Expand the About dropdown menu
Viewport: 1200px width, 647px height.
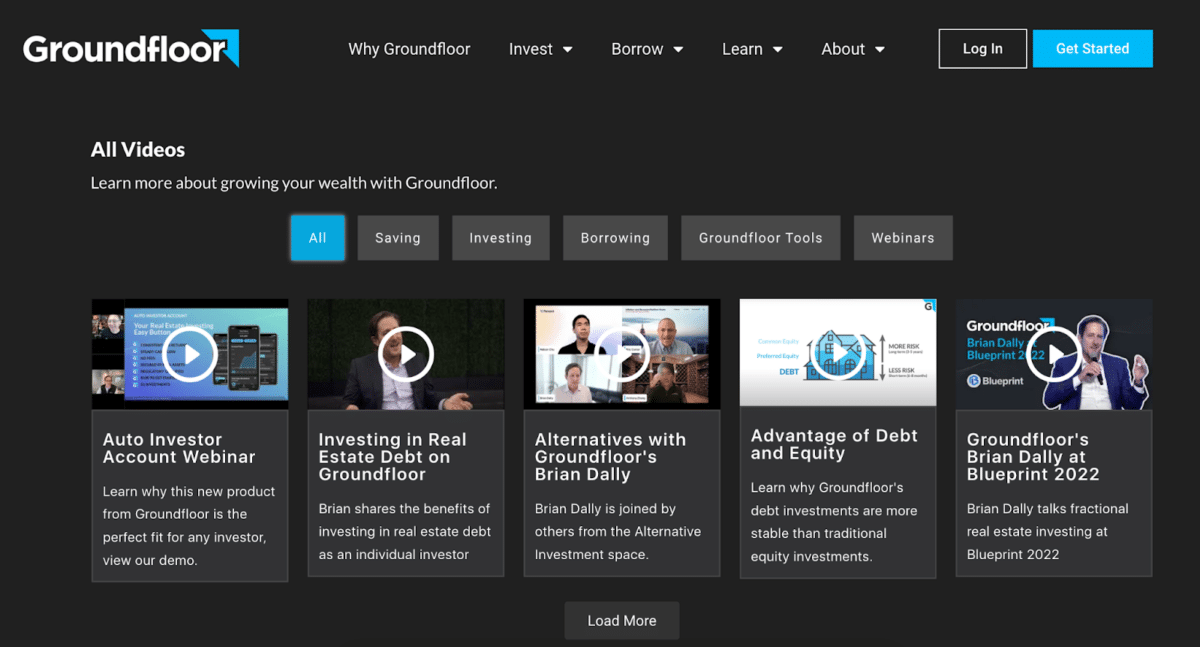click(853, 49)
